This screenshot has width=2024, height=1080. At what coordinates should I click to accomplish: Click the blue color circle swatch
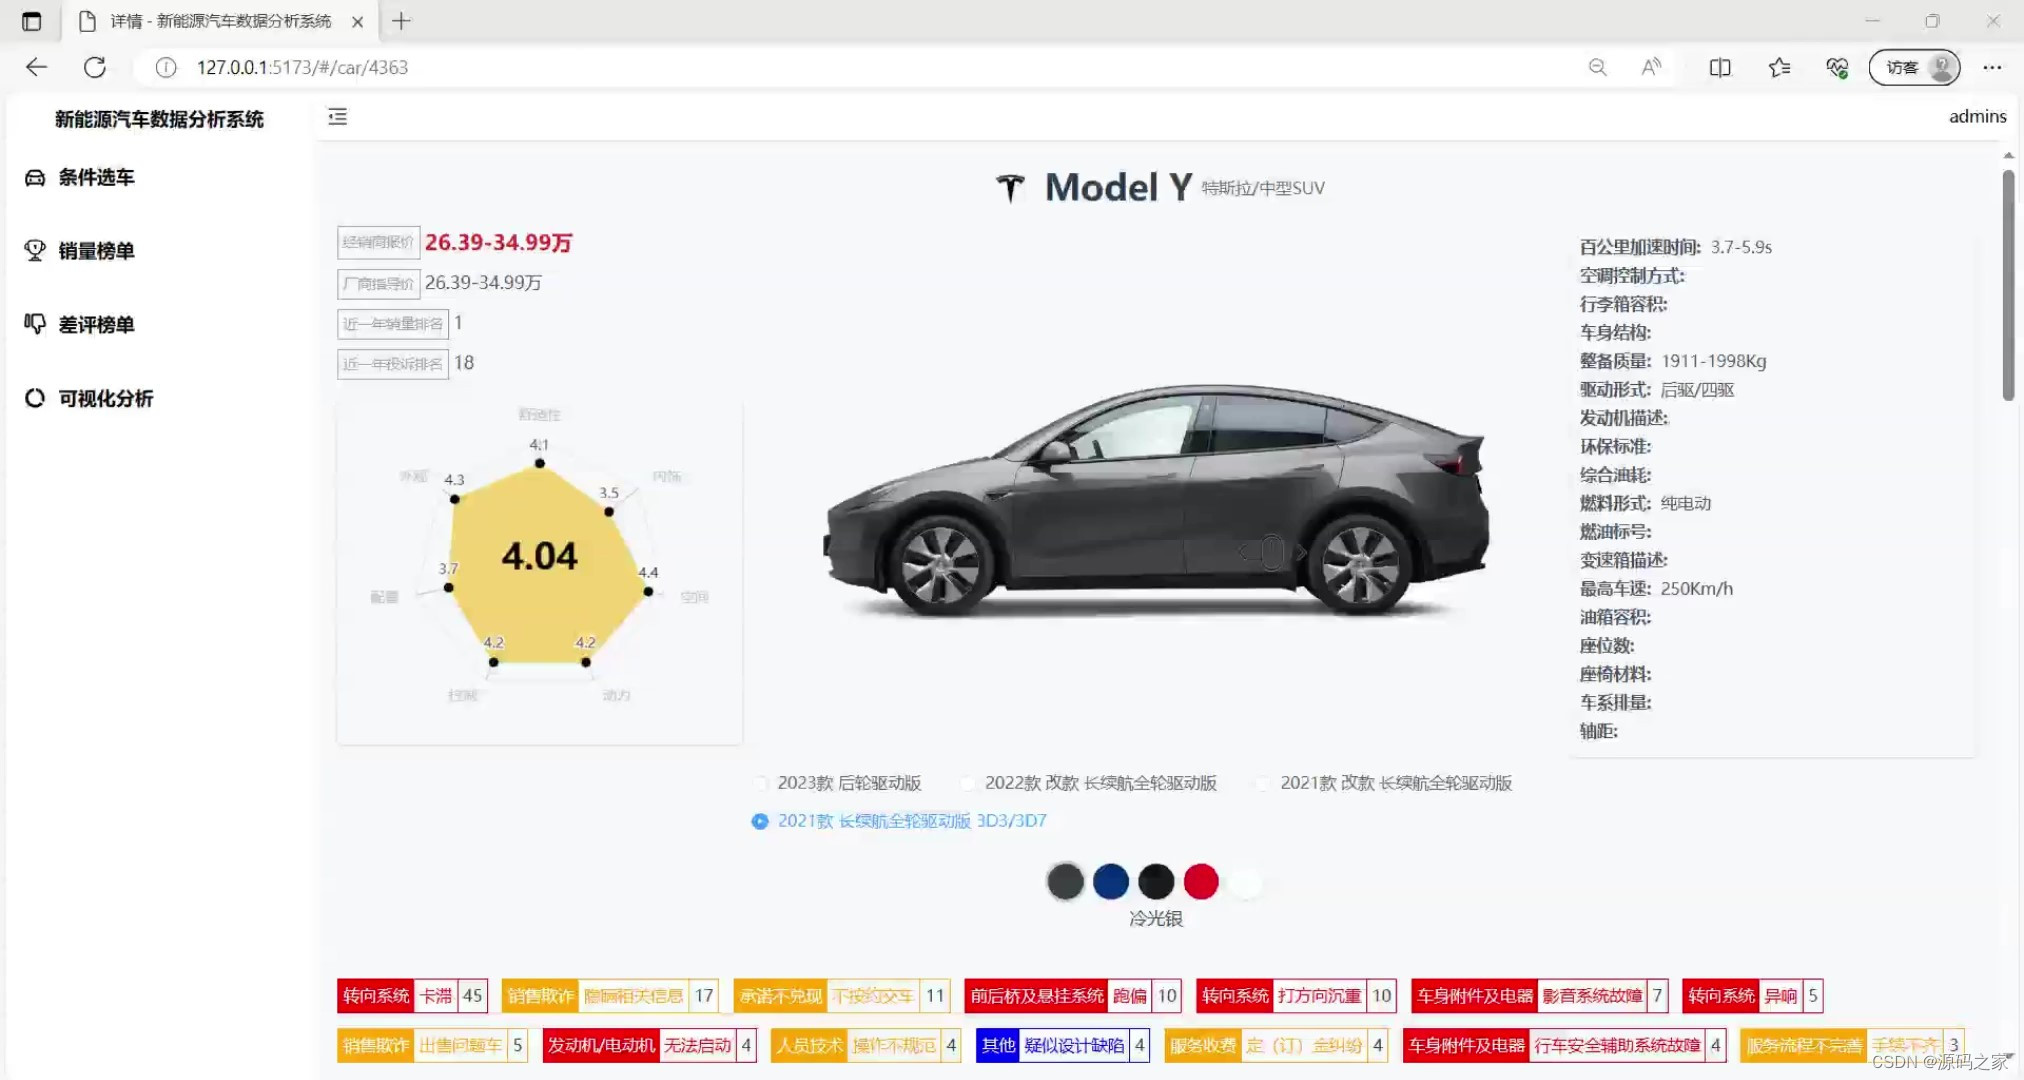tap(1111, 879)
